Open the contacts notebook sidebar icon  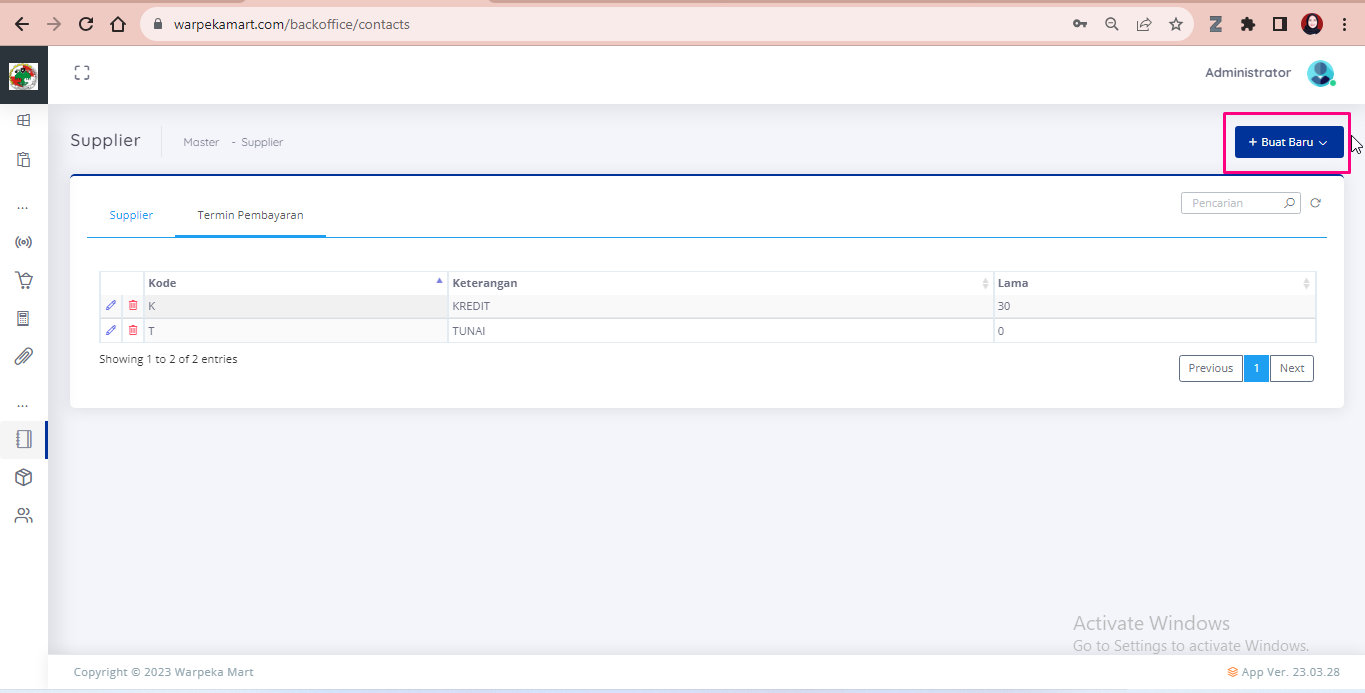tap(24, 439)
